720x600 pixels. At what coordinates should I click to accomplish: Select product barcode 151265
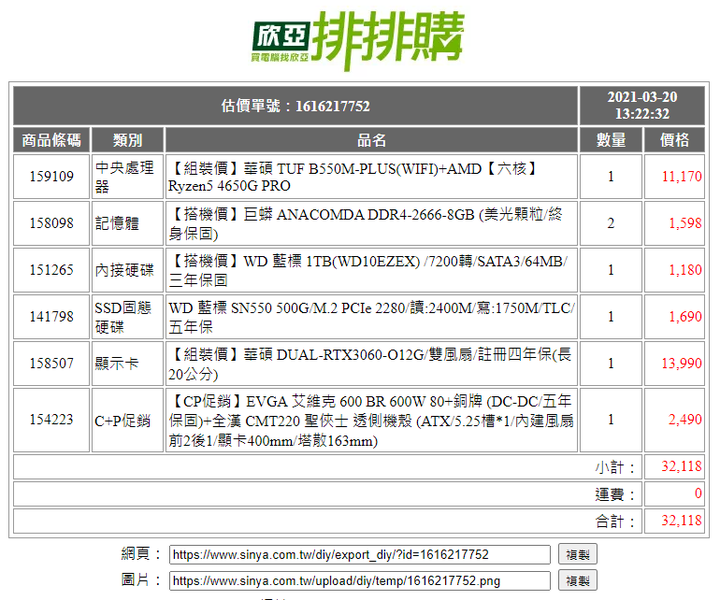[x=51, y=270]
